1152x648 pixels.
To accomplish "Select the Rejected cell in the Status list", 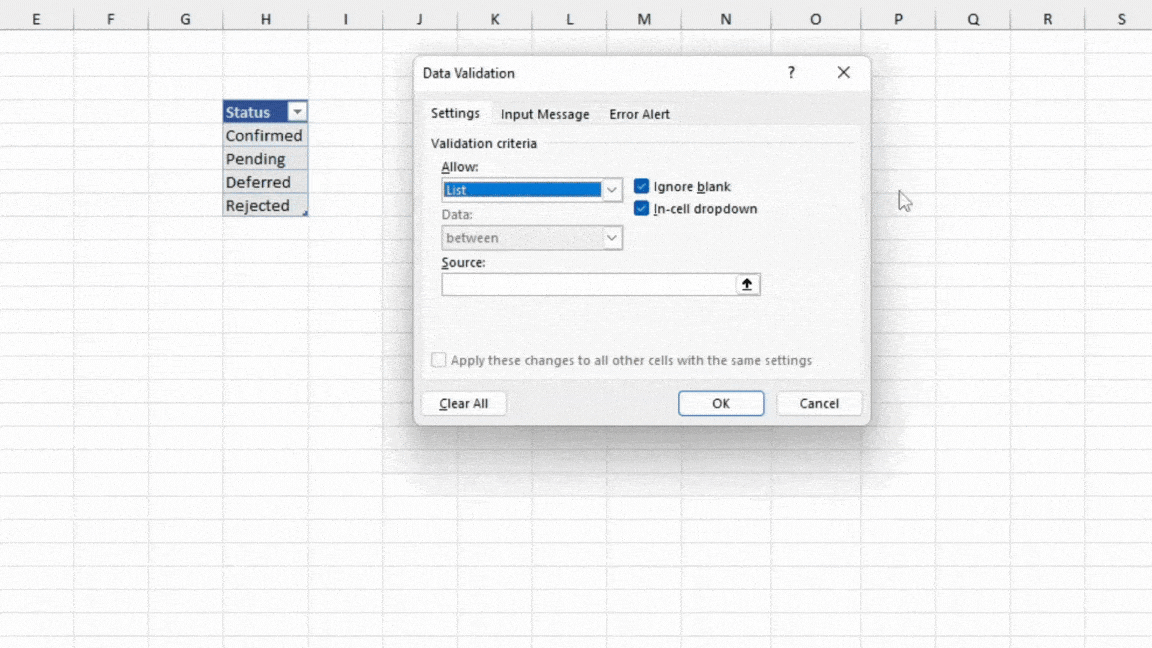I will [x=258, y=205].
